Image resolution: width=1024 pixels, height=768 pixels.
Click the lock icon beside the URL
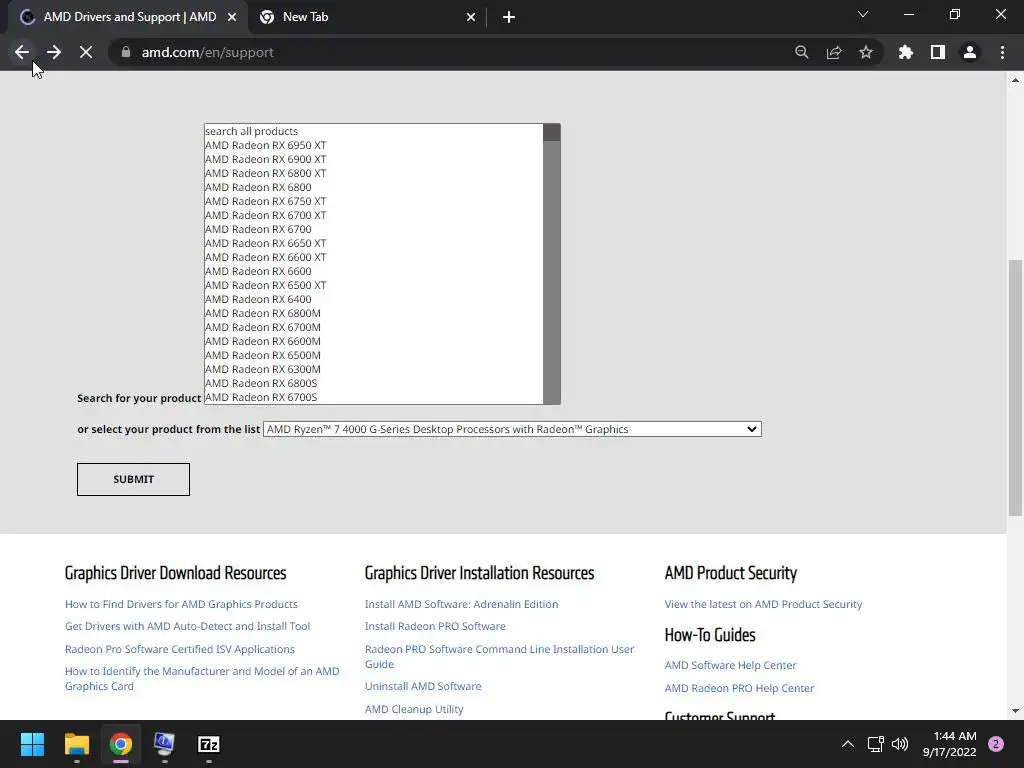126,52
